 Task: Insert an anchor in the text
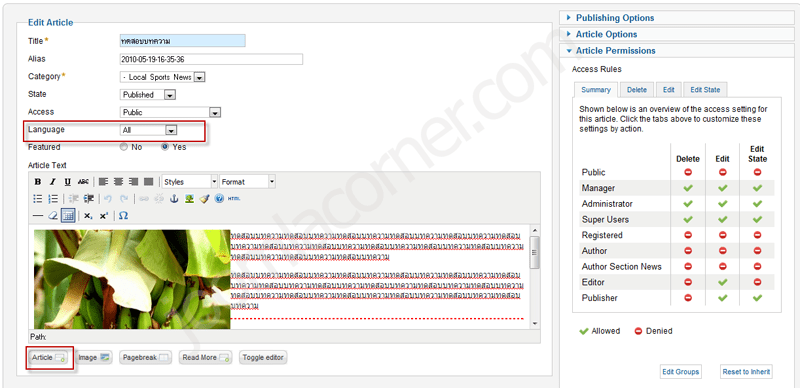[174, 199]
